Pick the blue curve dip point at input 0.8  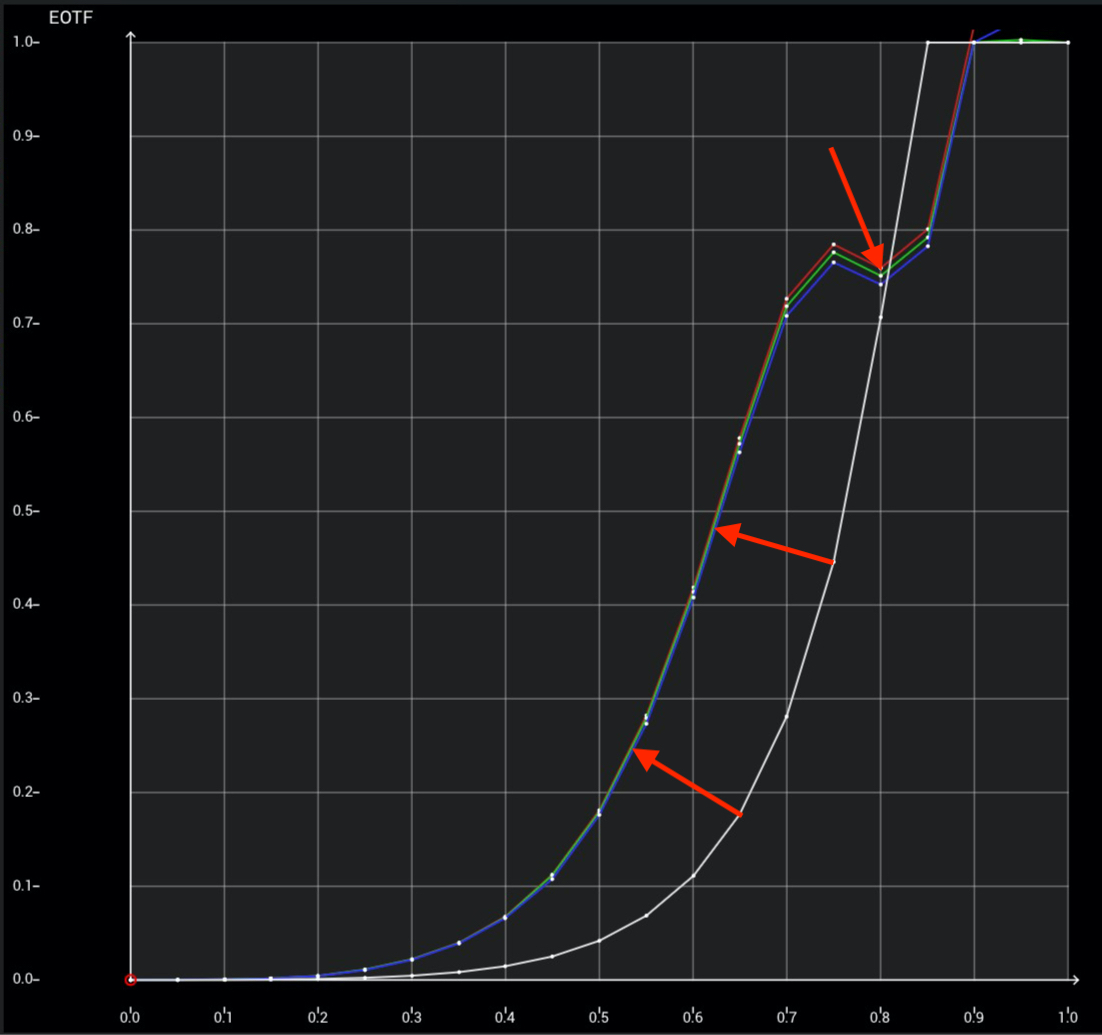(x=880, y=284)
